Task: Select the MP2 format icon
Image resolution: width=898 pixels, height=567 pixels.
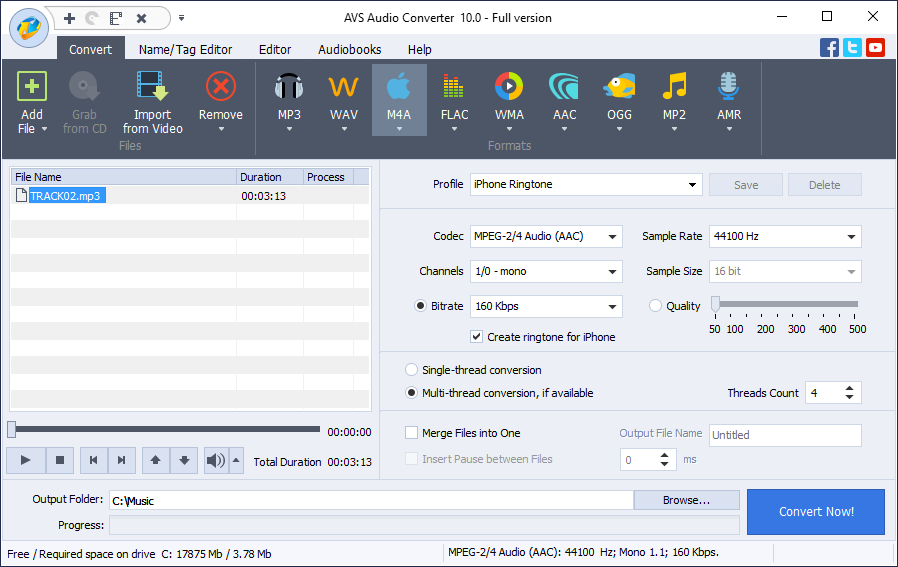Action: coord(674,86)
